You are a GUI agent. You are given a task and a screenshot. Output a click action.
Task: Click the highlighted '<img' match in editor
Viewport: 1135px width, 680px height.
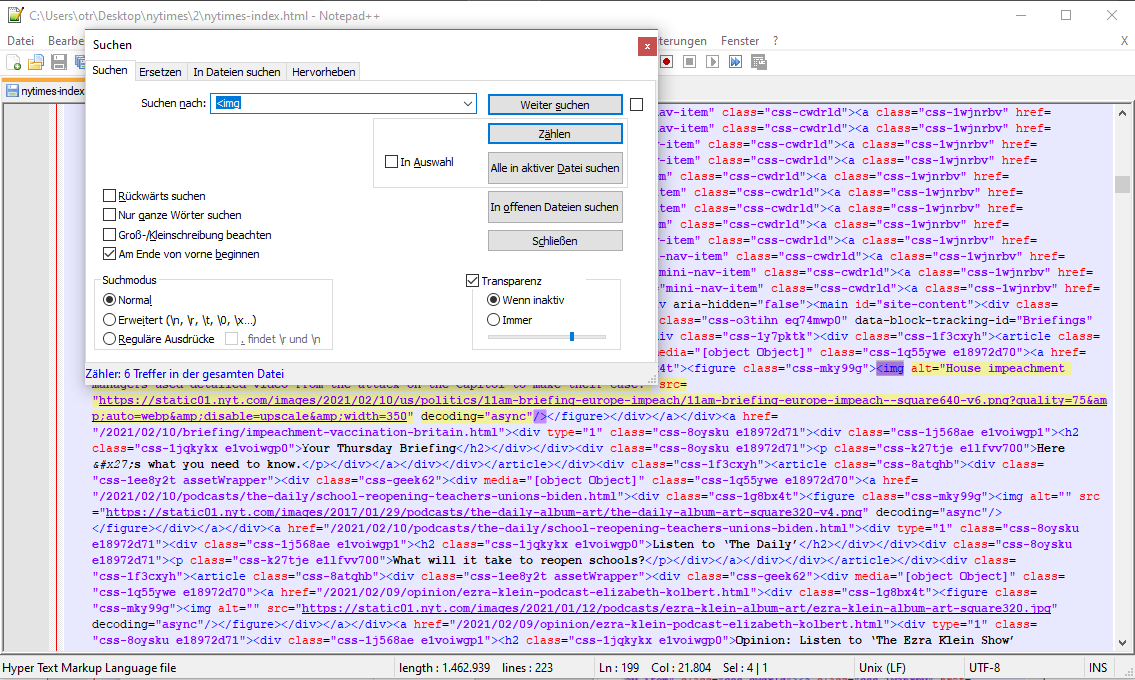tap(890, 368)
